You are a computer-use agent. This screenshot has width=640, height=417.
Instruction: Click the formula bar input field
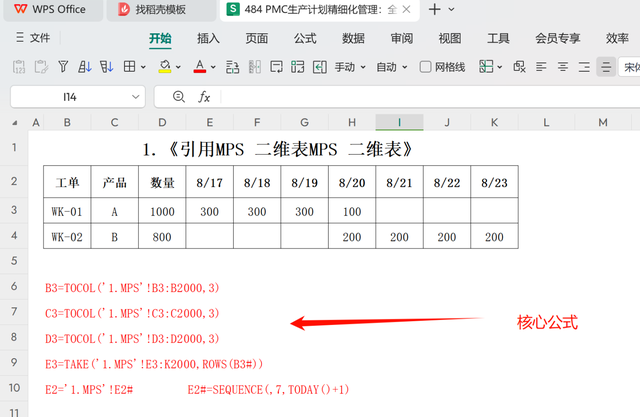(x=431, y=97)
